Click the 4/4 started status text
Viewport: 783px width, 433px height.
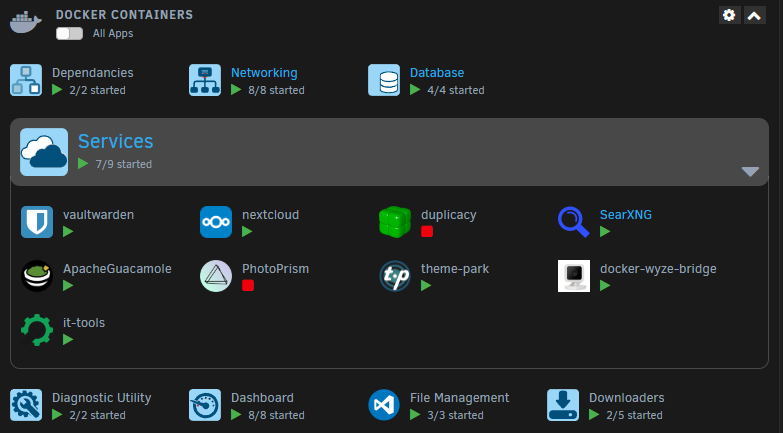click(456, 90)
